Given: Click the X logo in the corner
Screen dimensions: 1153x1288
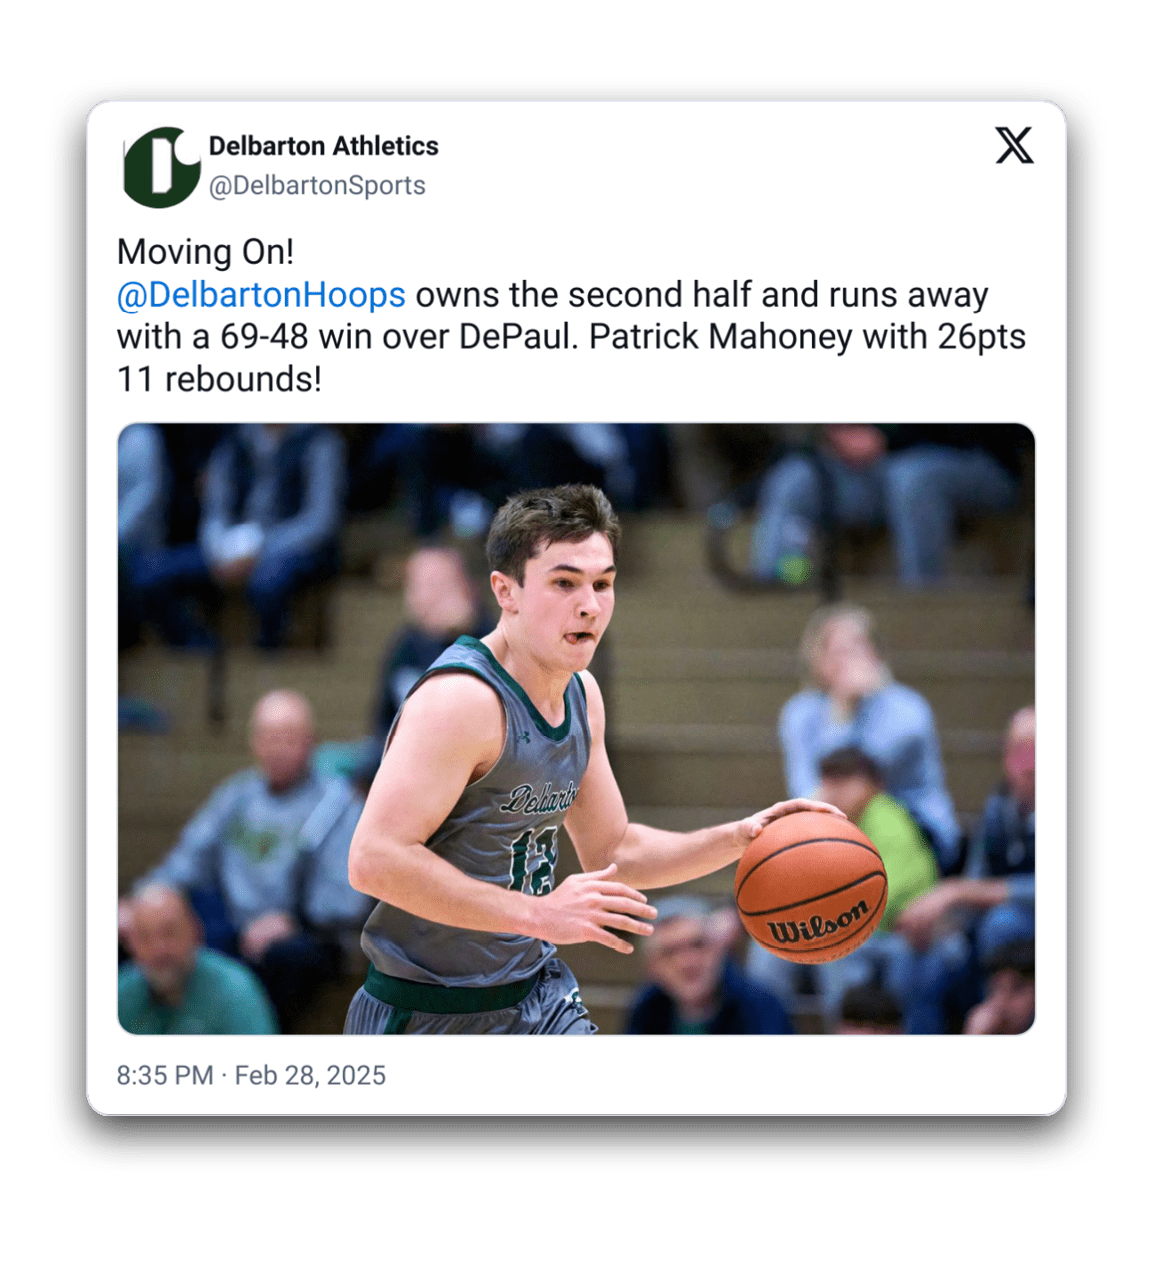Looking at the screenshot, I should 1014,146.
